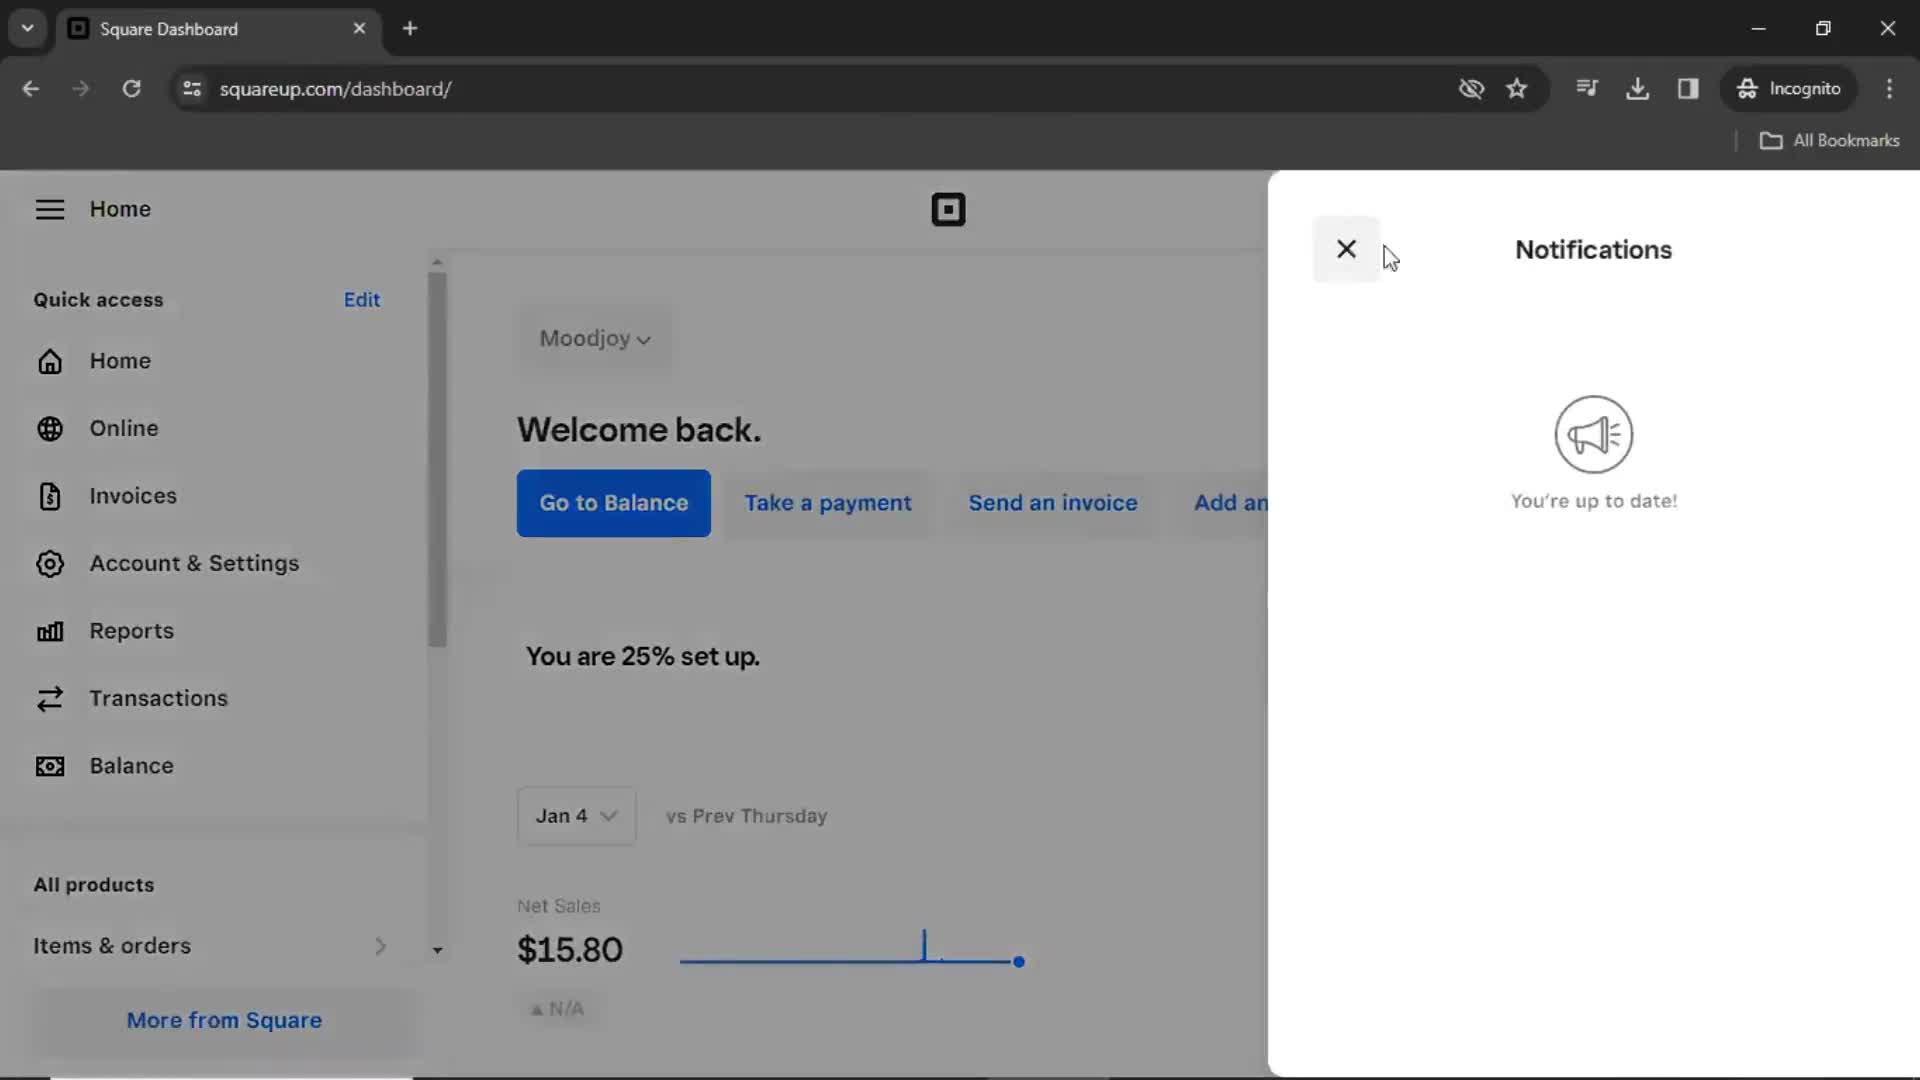Open Reports in the sidebar

click(132, 631)
